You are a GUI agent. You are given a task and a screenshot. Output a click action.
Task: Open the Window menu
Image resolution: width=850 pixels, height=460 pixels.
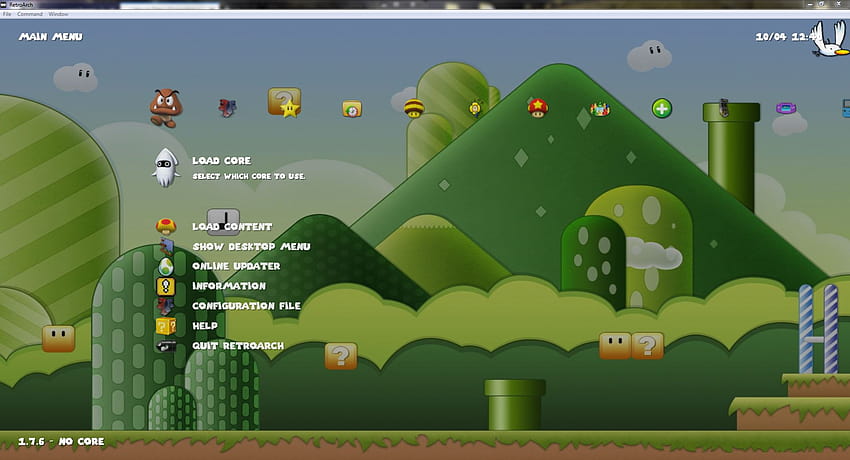tap(59, 14)
